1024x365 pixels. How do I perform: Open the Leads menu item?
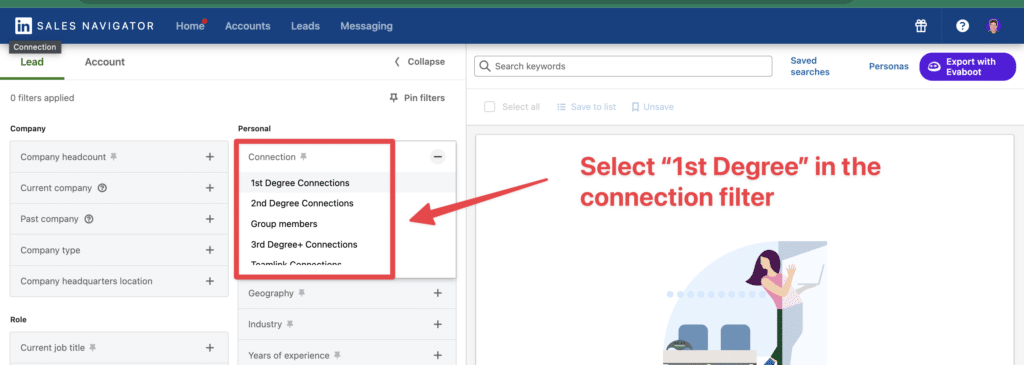click(305, 26)
